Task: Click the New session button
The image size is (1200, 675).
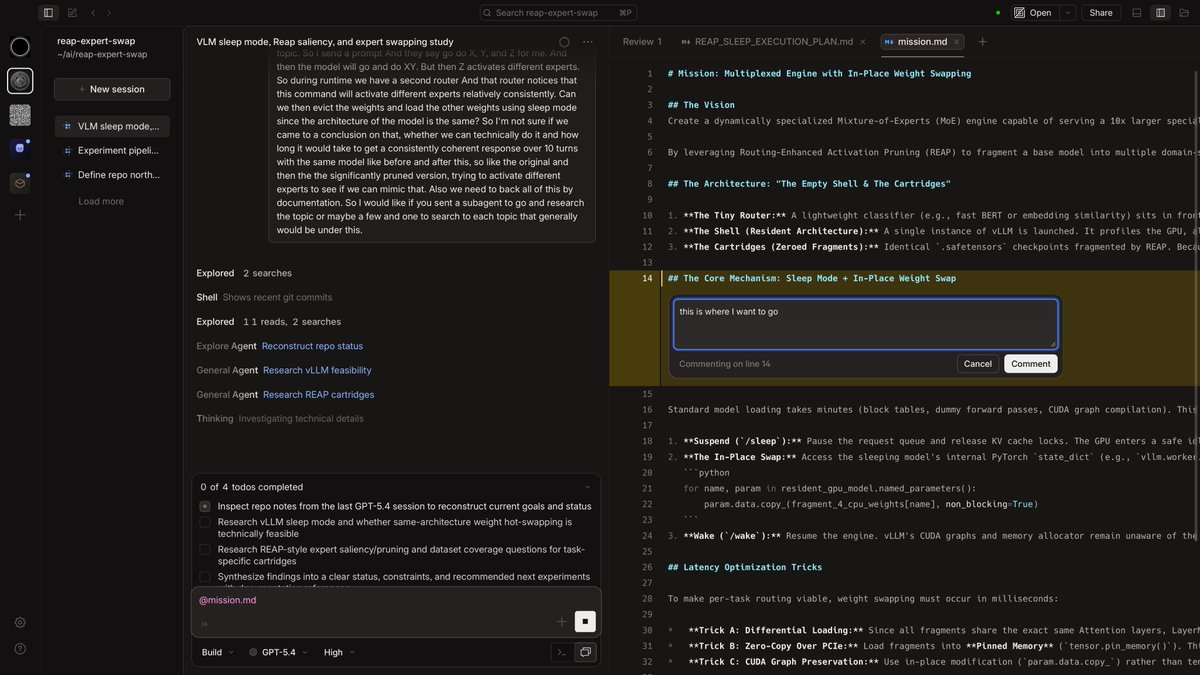Action: point(112,89)
